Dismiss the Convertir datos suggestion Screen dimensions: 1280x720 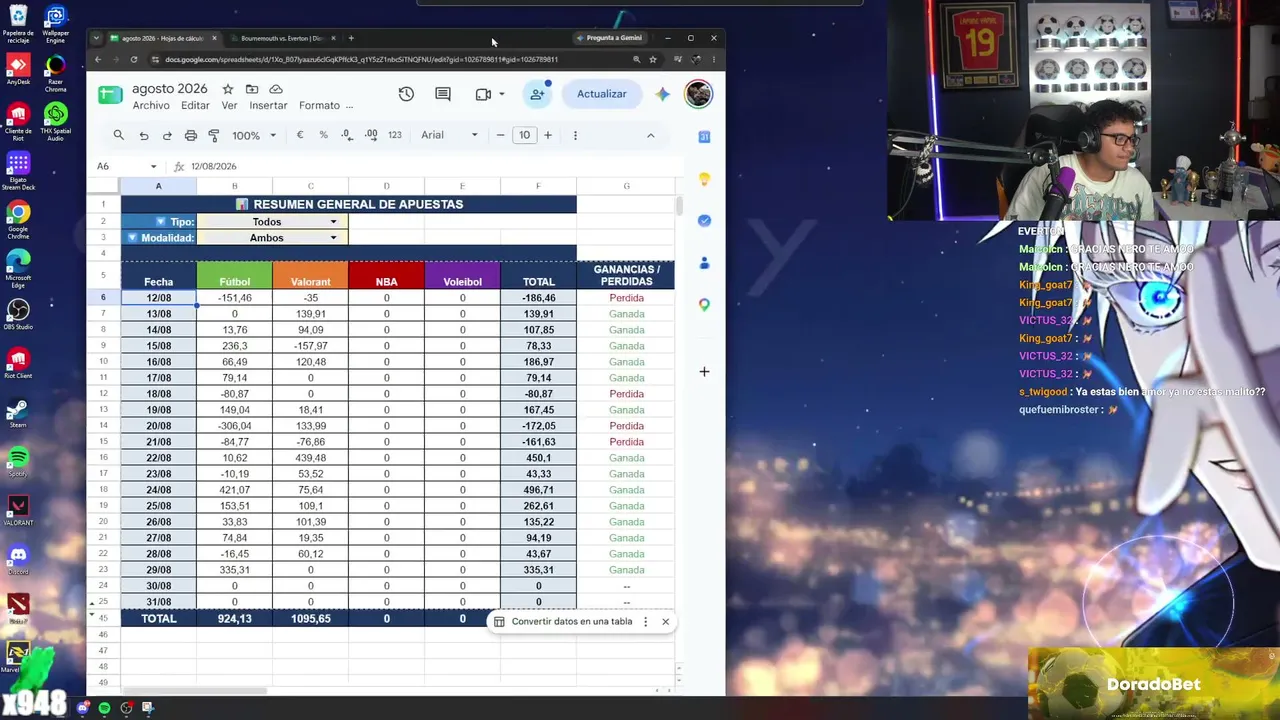click(x=665, y=622)
